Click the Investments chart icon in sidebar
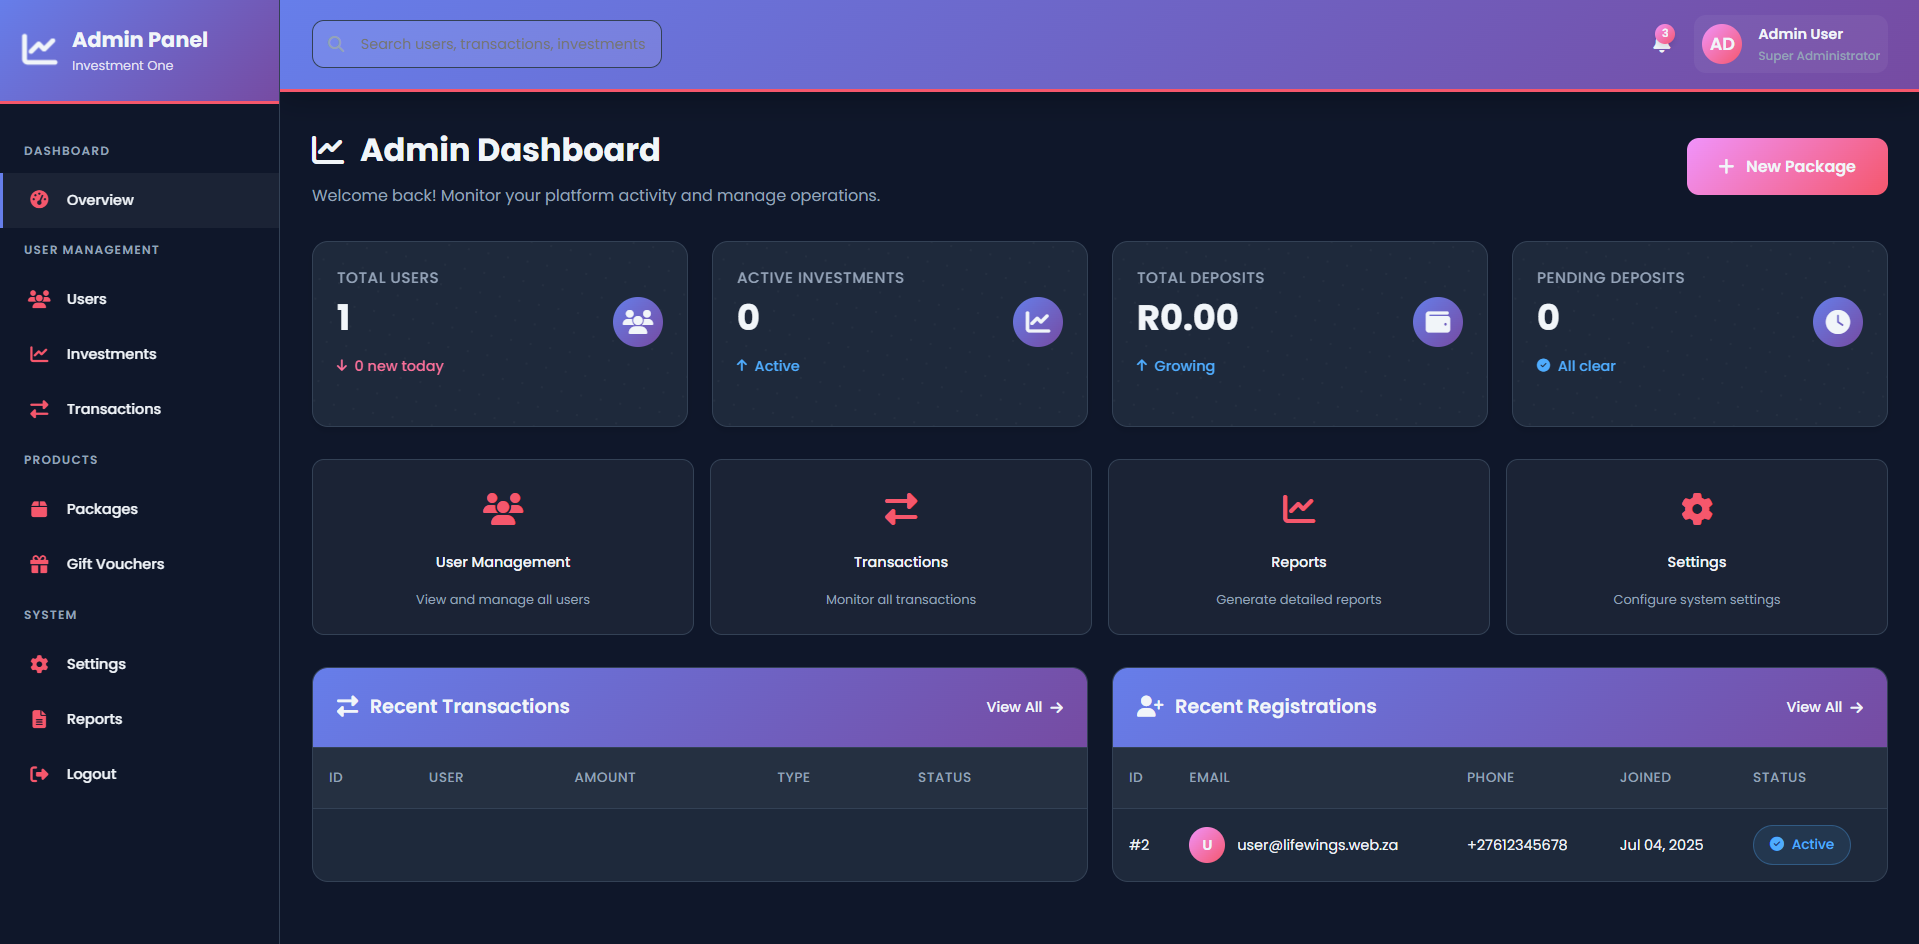 point(39,354)
